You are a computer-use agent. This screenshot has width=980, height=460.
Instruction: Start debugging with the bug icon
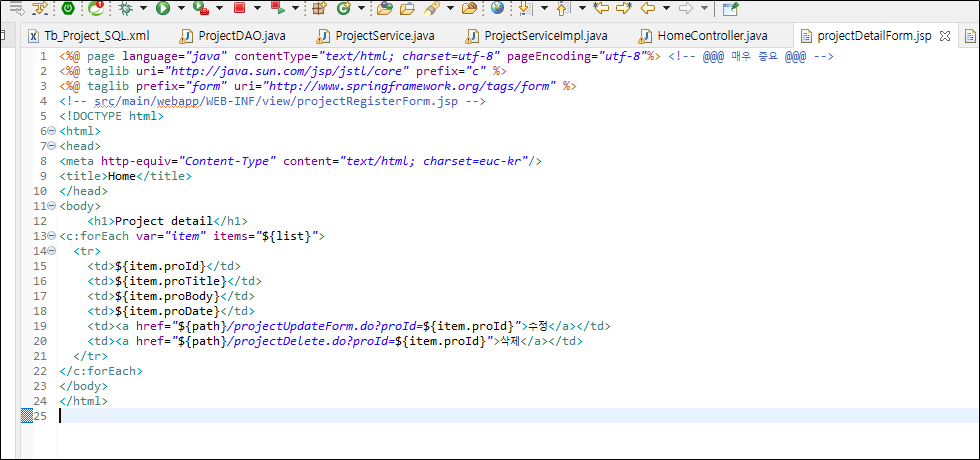click(126, 8)
